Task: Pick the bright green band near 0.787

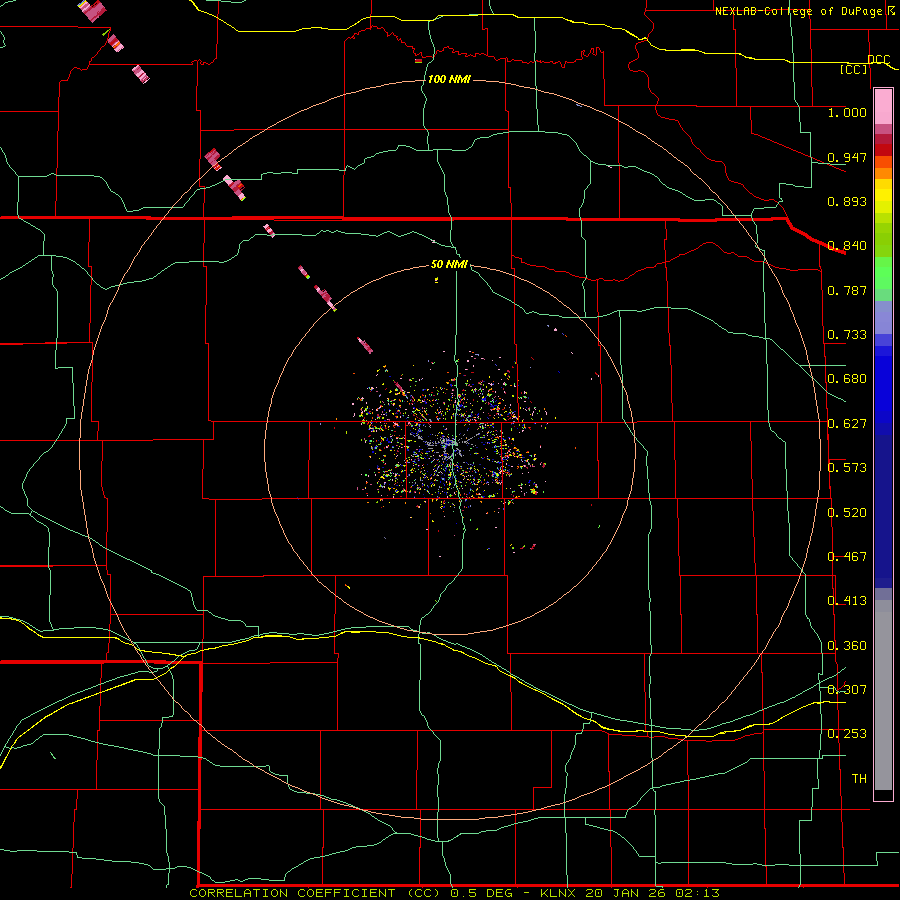Action: [883, 273]
